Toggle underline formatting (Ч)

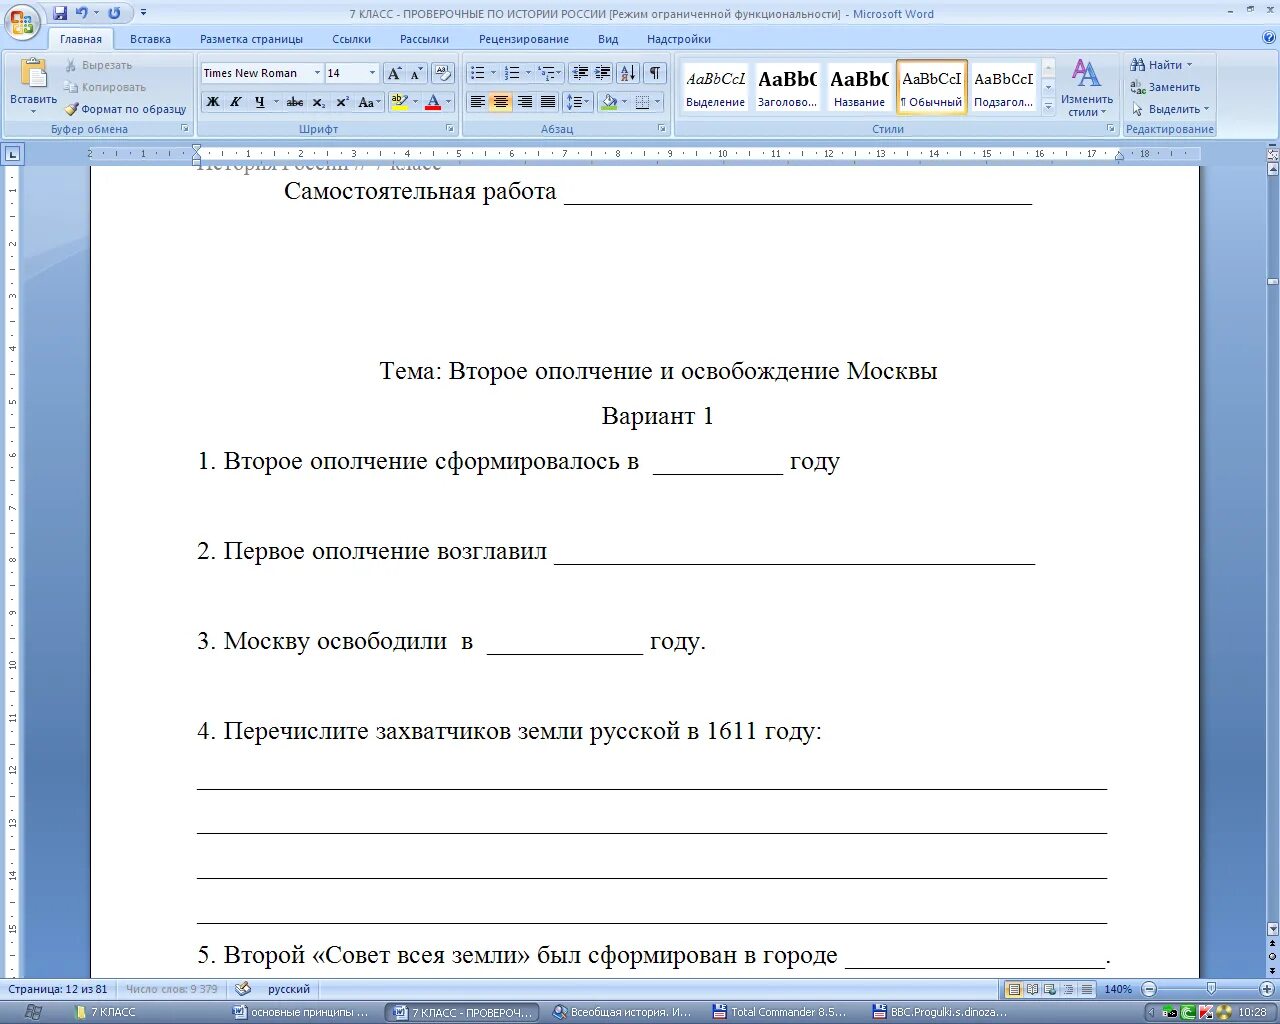(x=259, y=102)
